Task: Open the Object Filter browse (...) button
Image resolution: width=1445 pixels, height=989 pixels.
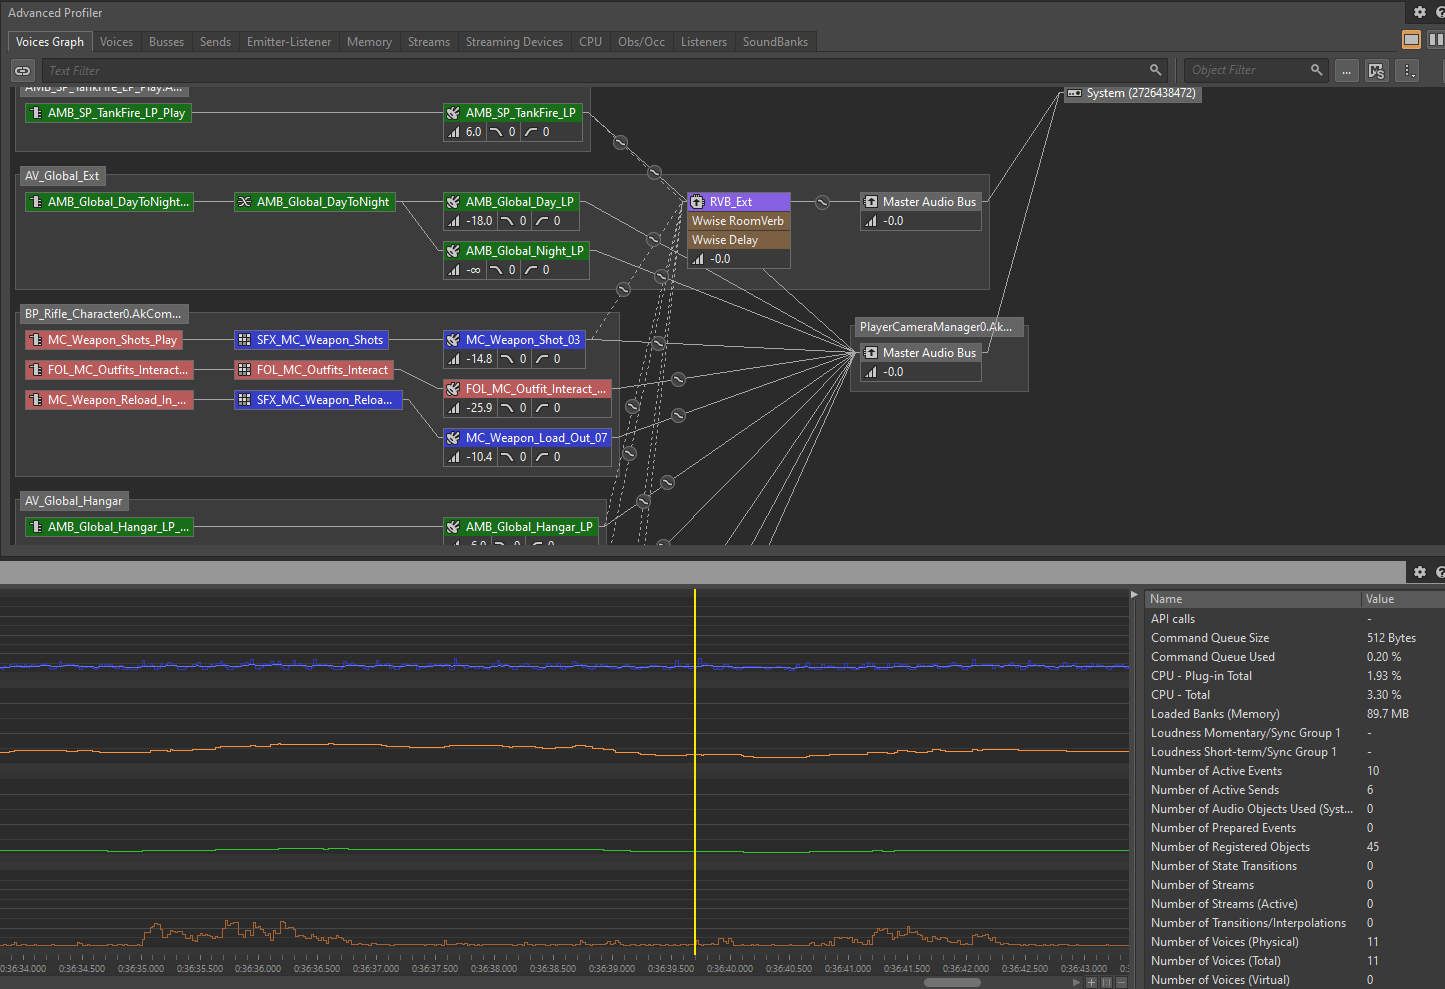Action: pyautogui.click(x=1347, y=70)
